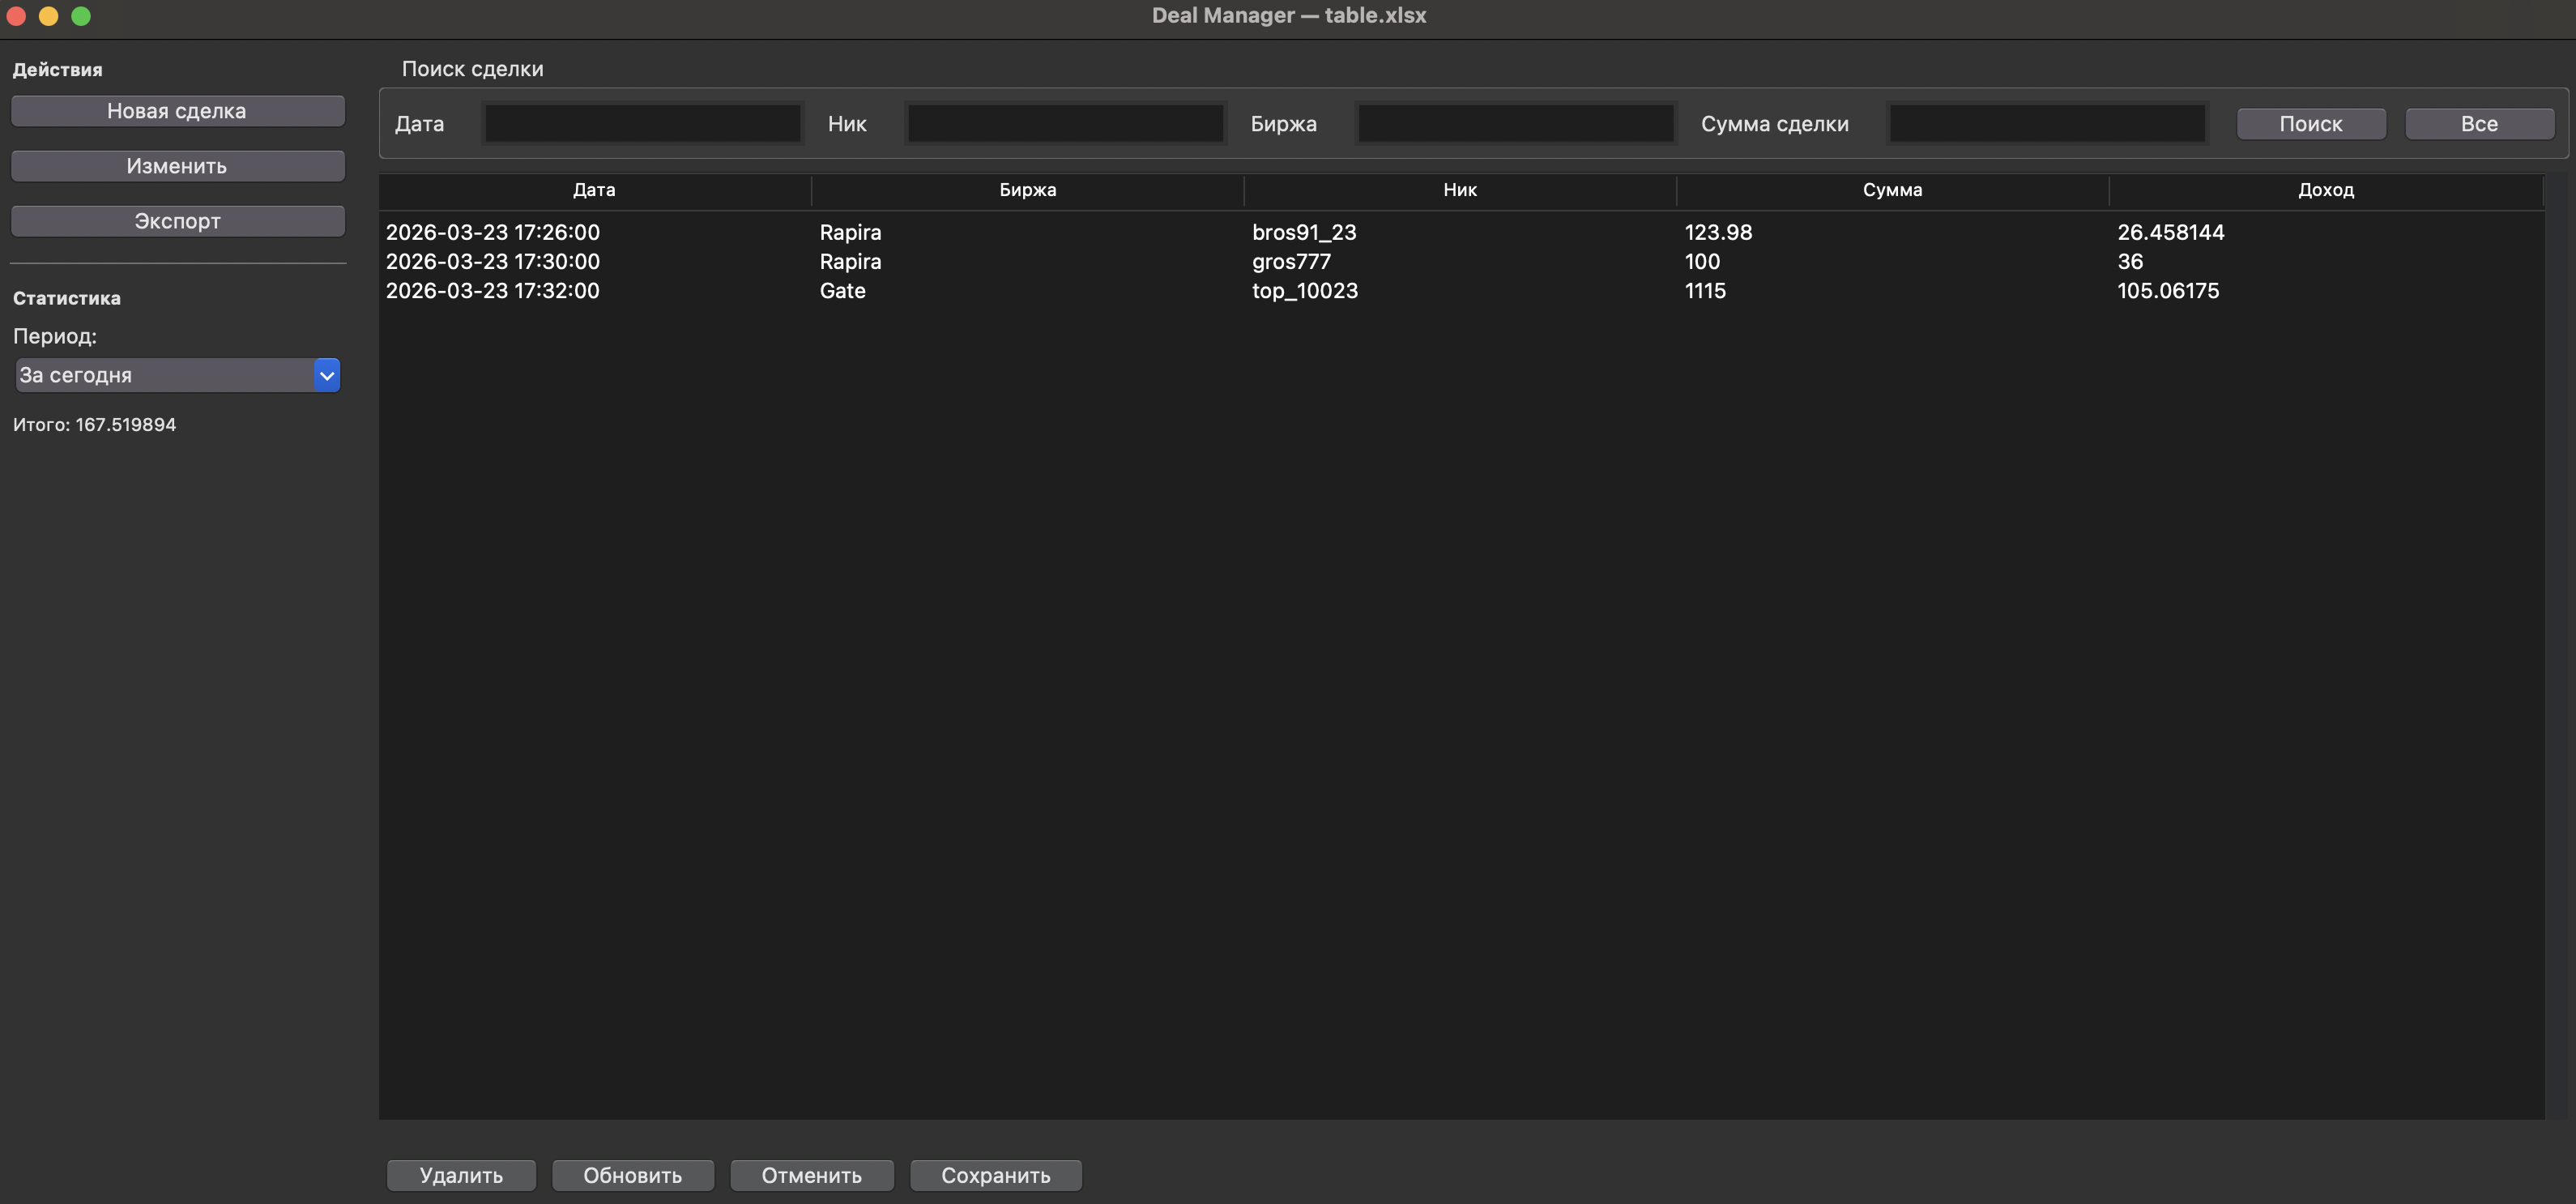
Task: Save changes with Сохранить button
Action: [996, 1176]
